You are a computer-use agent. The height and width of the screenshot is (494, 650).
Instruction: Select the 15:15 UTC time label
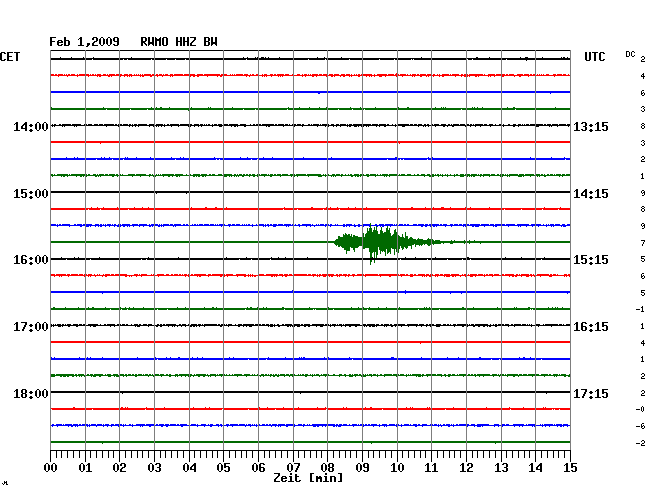tap(591, 260)
